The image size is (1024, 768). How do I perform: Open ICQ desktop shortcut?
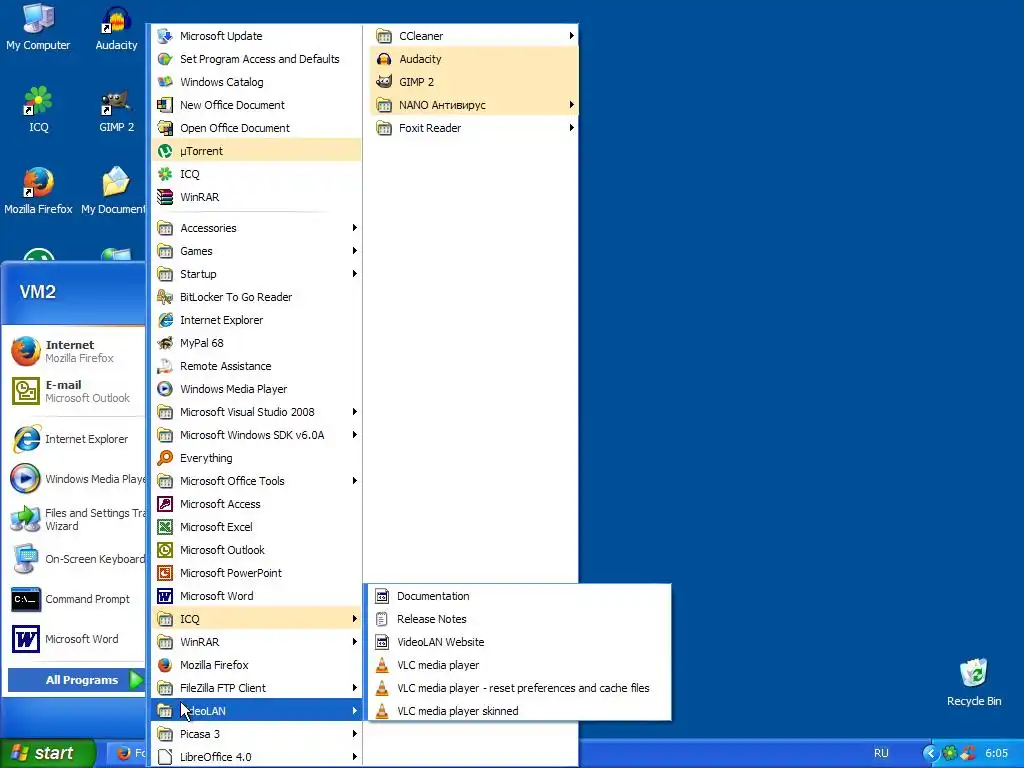pyautogui.click(x=39, y=110)
